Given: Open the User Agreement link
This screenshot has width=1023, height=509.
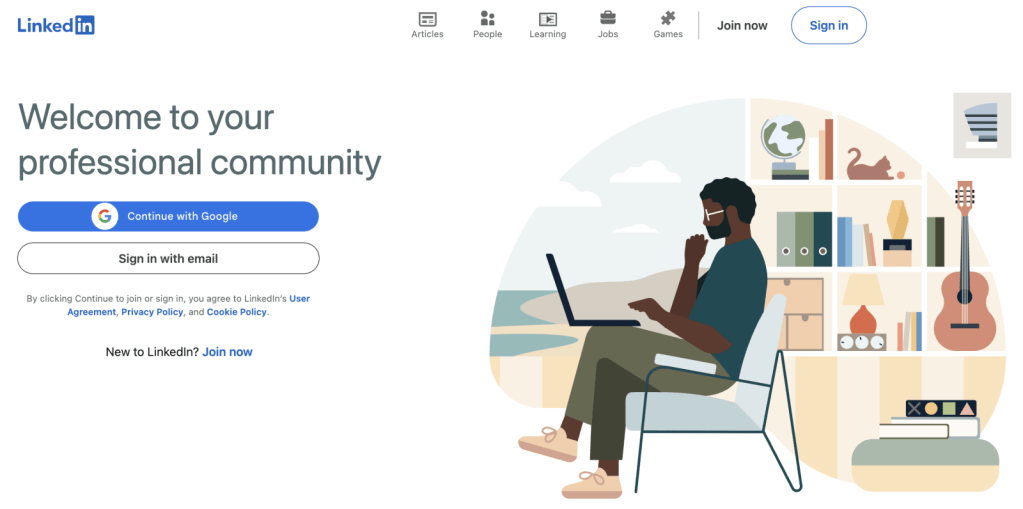Looking at the screenshot, I should click(189, 305).
